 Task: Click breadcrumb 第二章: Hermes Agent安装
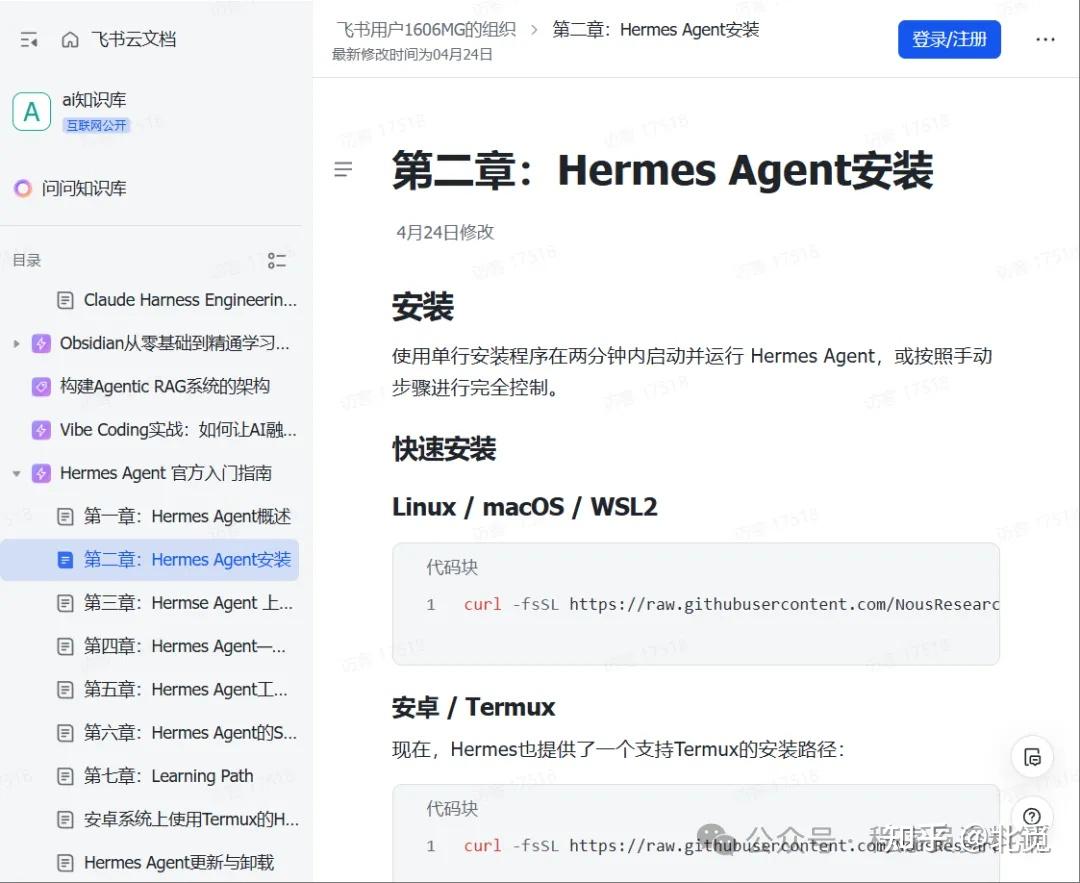pos(656,30)
